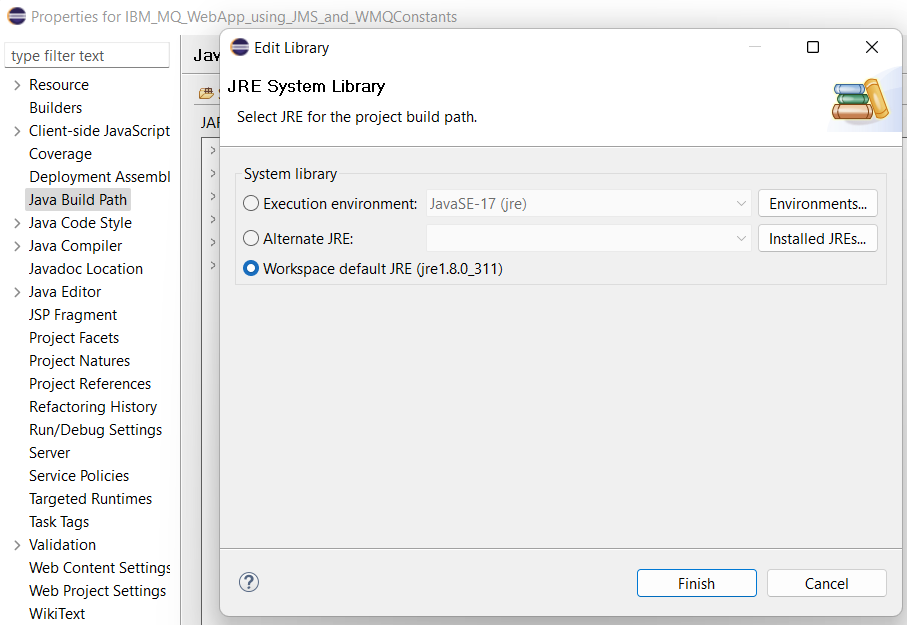Open the Client-side JavaScript category
Screen dimensions: 907x625
pyautogui.click(x=96, y=130)
